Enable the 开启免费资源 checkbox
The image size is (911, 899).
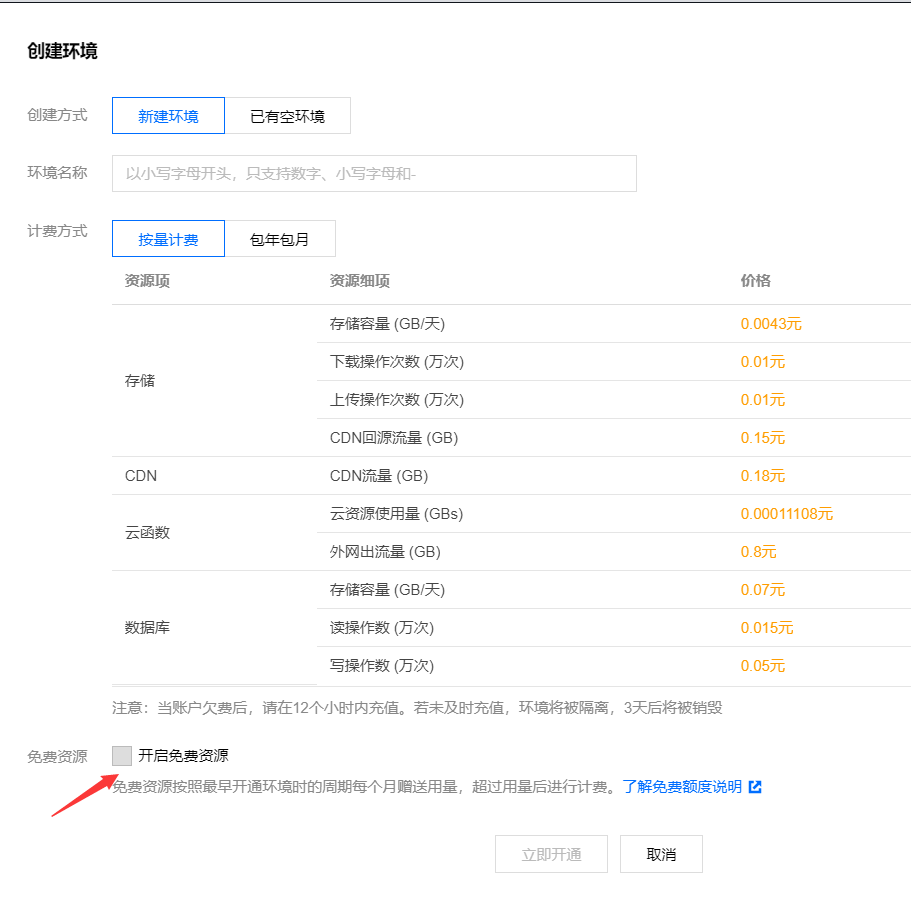(122, 756)
